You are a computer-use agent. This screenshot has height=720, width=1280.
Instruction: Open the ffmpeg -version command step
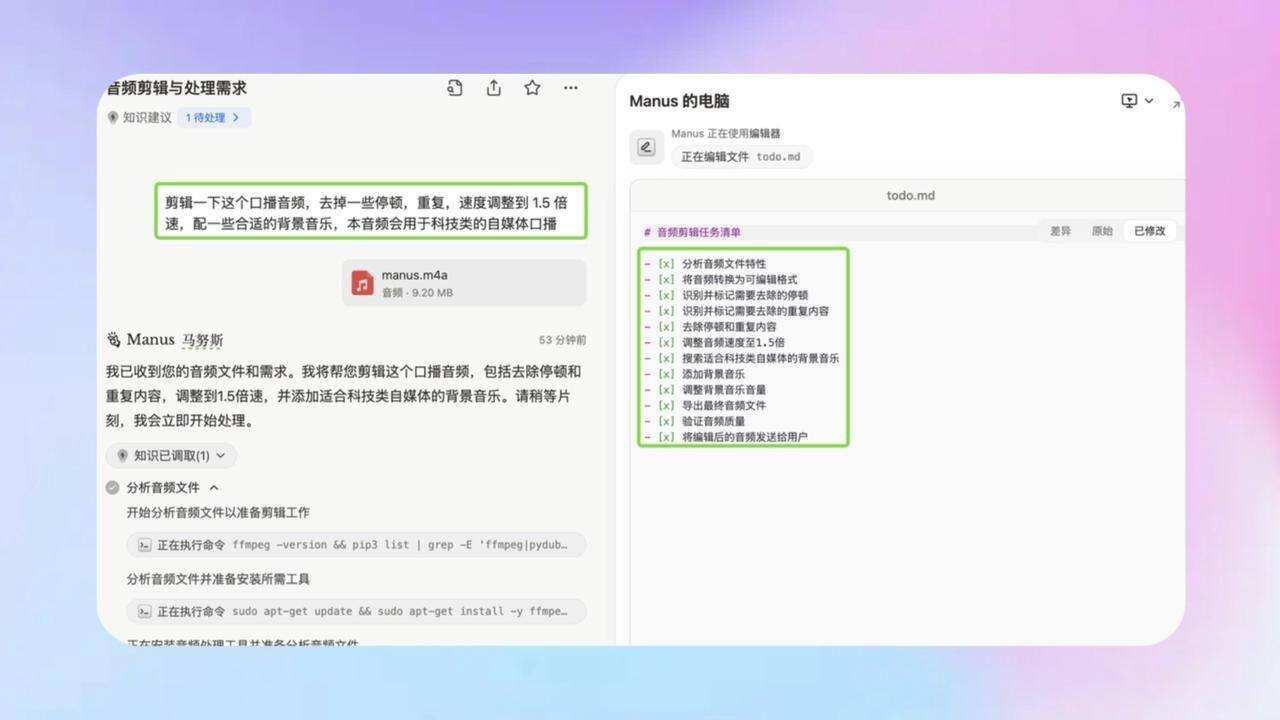pos(355,545)
